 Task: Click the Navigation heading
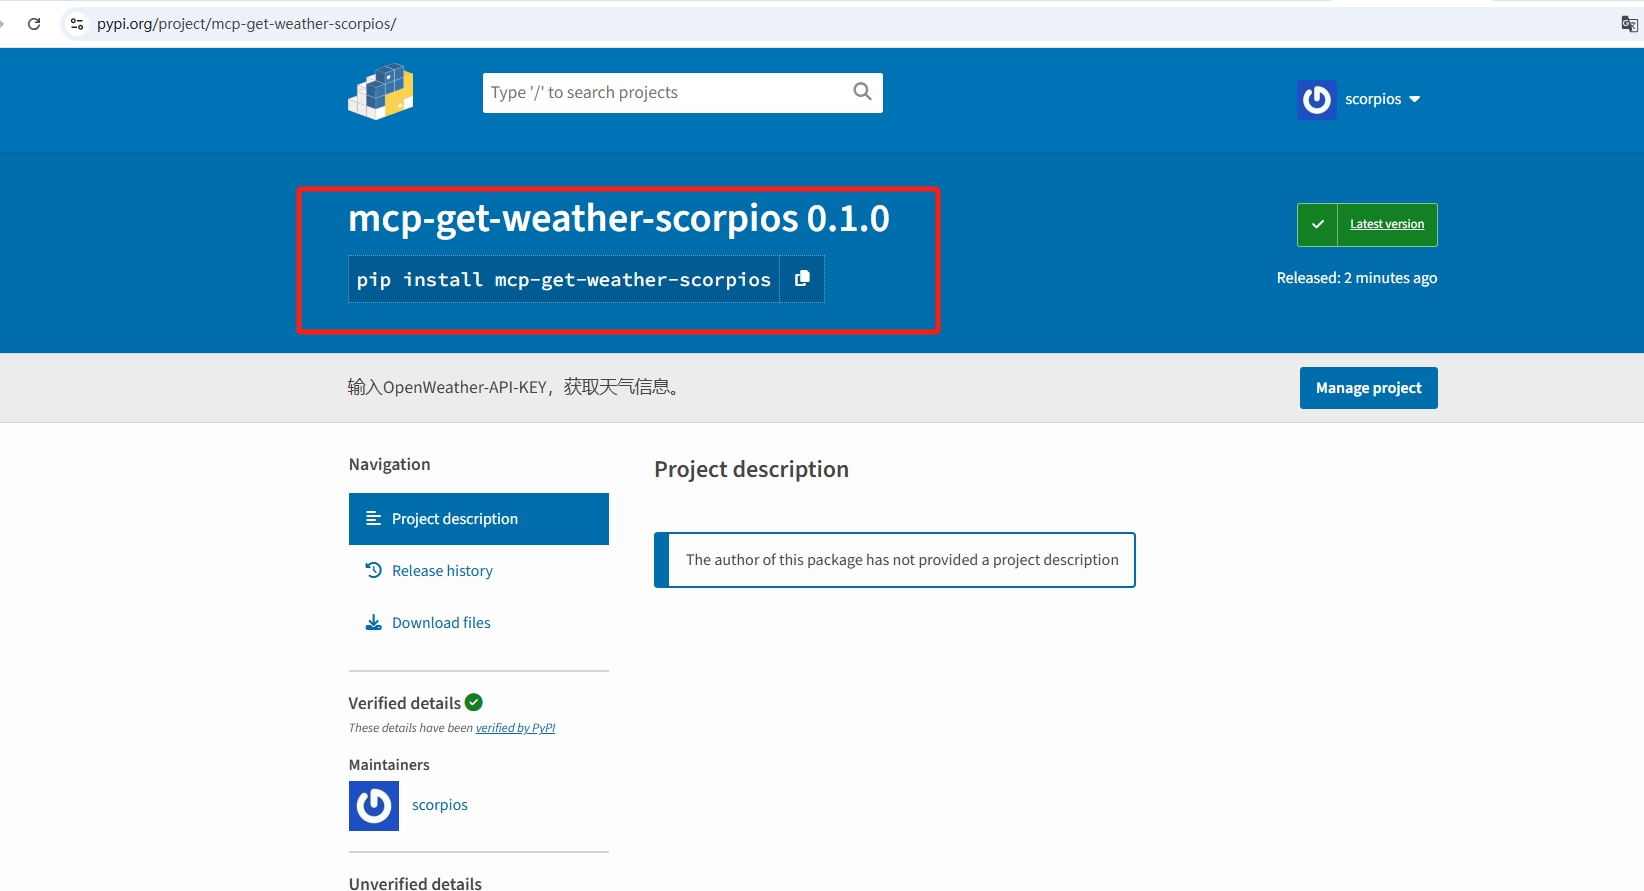tap(389, 464)
